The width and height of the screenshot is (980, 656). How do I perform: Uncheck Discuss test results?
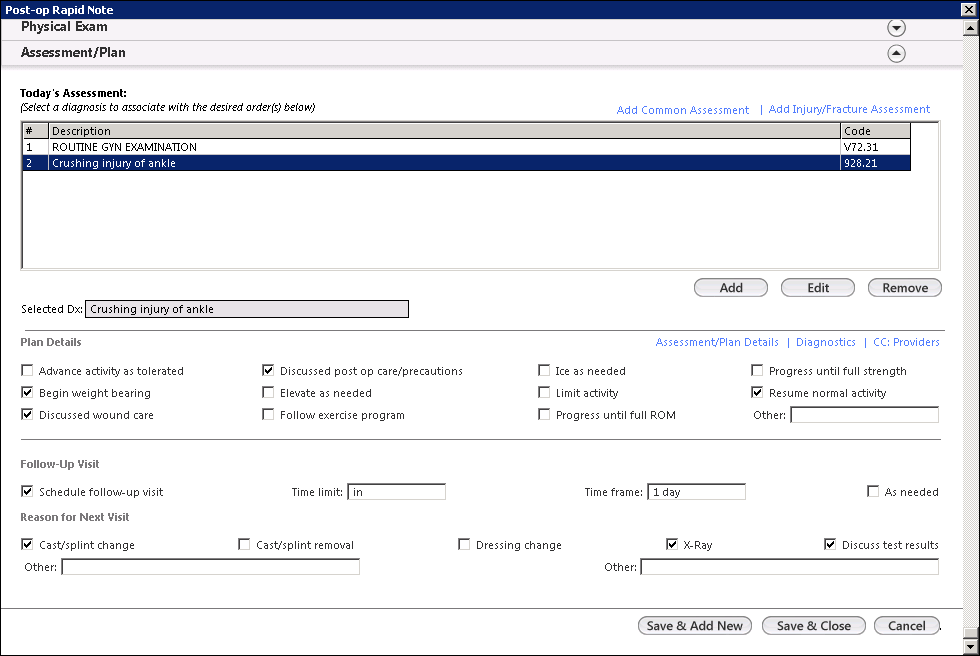[x=830, y=544]
